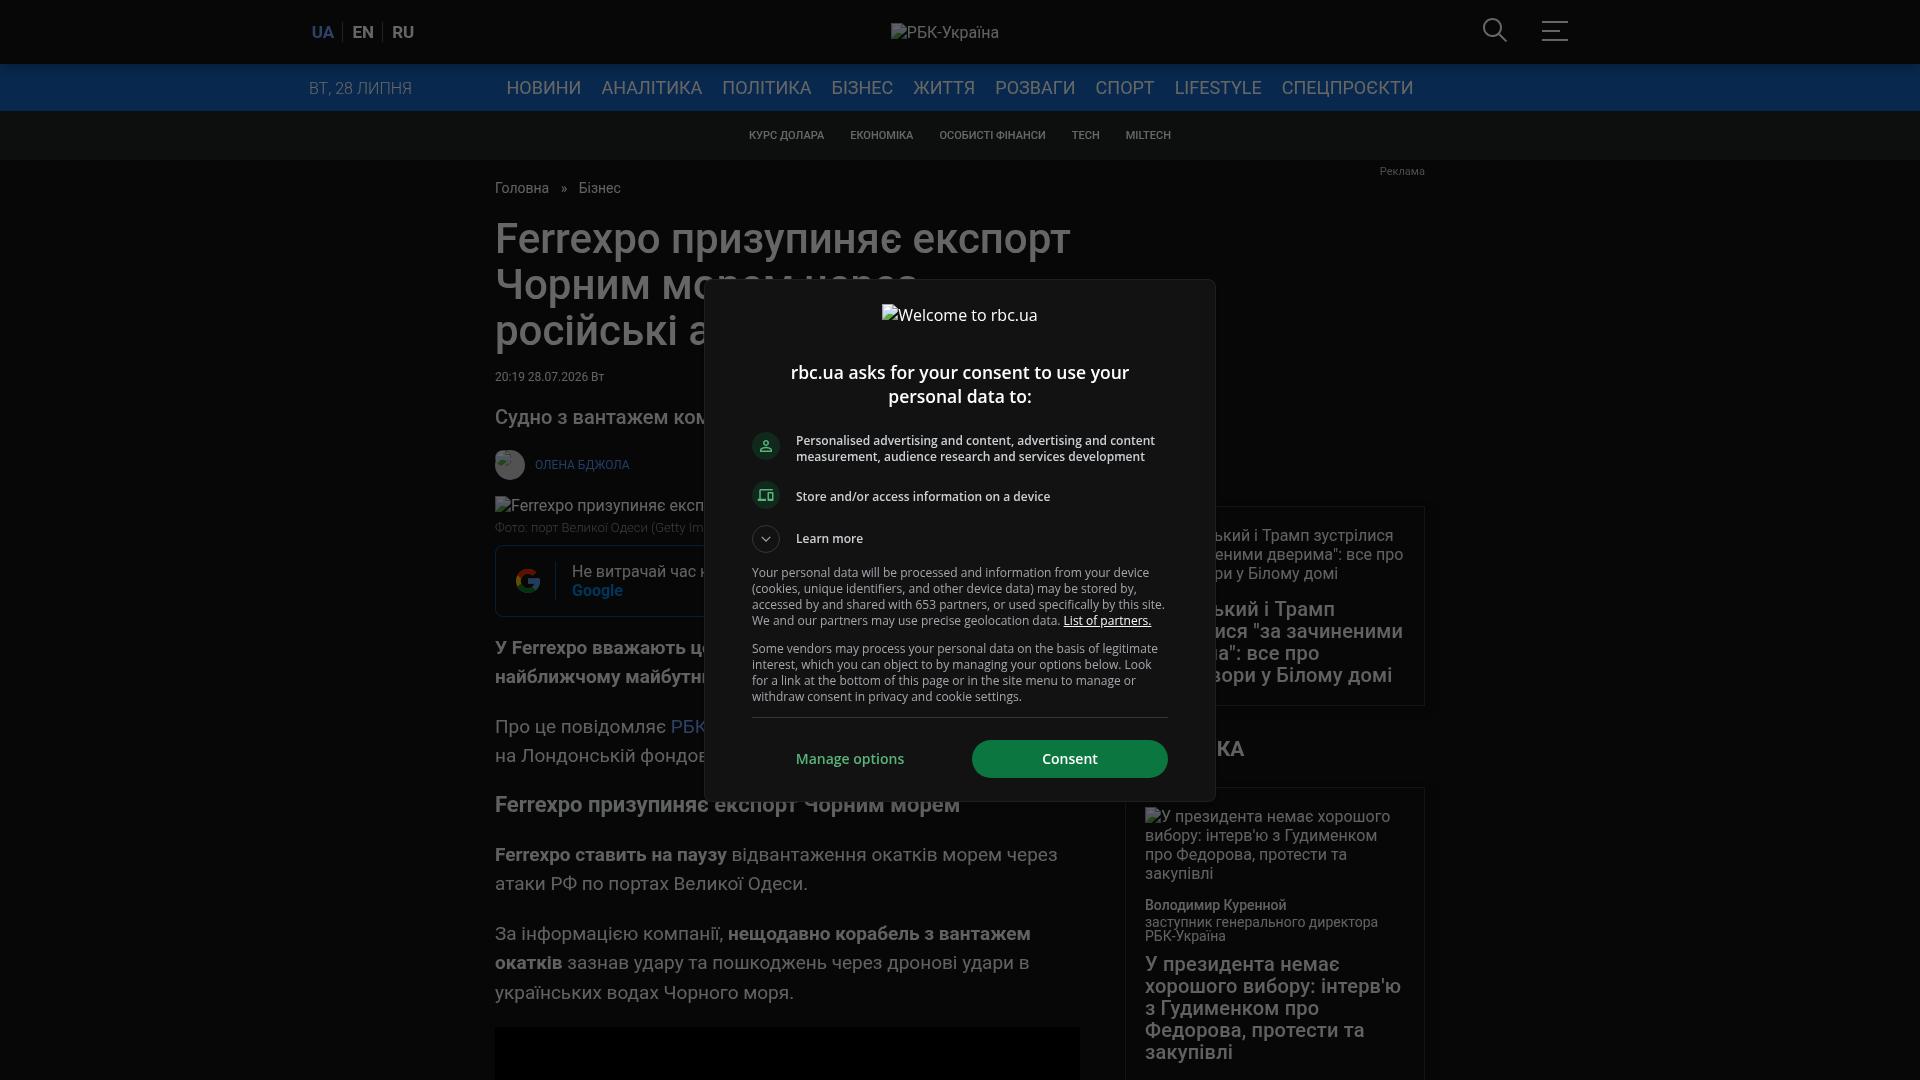The width and height of the screenshot is (1920, 1080).
Task: Open the hamburger menu icon
Action: click(1554, 31)
